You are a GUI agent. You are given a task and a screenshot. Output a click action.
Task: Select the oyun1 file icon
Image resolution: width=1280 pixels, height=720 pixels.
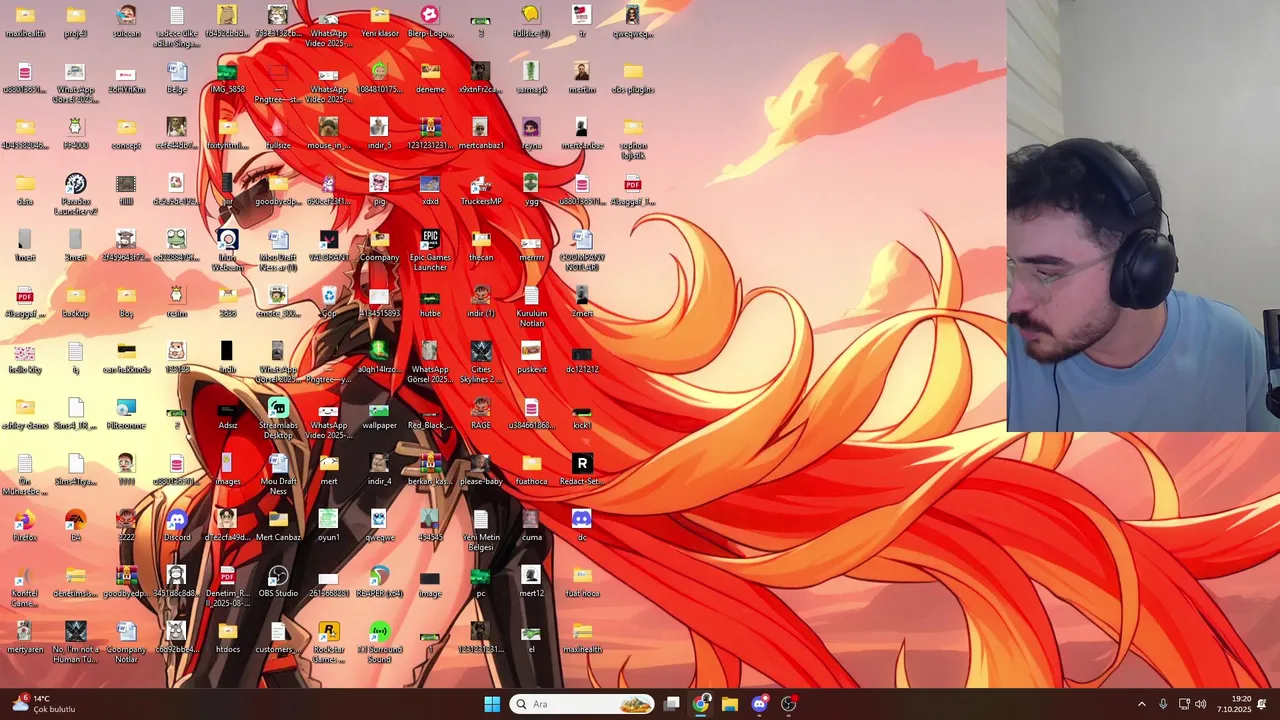click(x=328, y=525)
